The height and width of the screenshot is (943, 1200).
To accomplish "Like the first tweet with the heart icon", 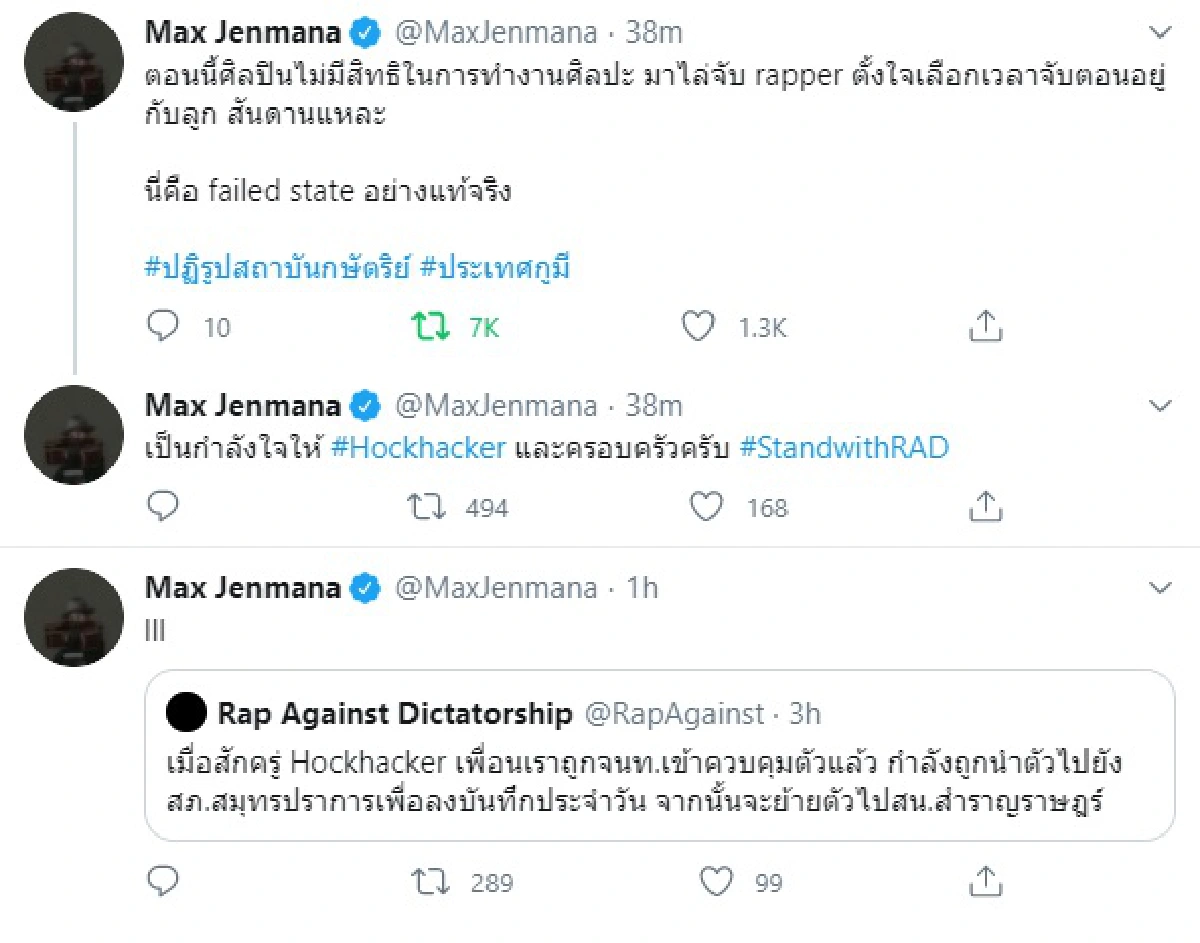I will [701, 325].
